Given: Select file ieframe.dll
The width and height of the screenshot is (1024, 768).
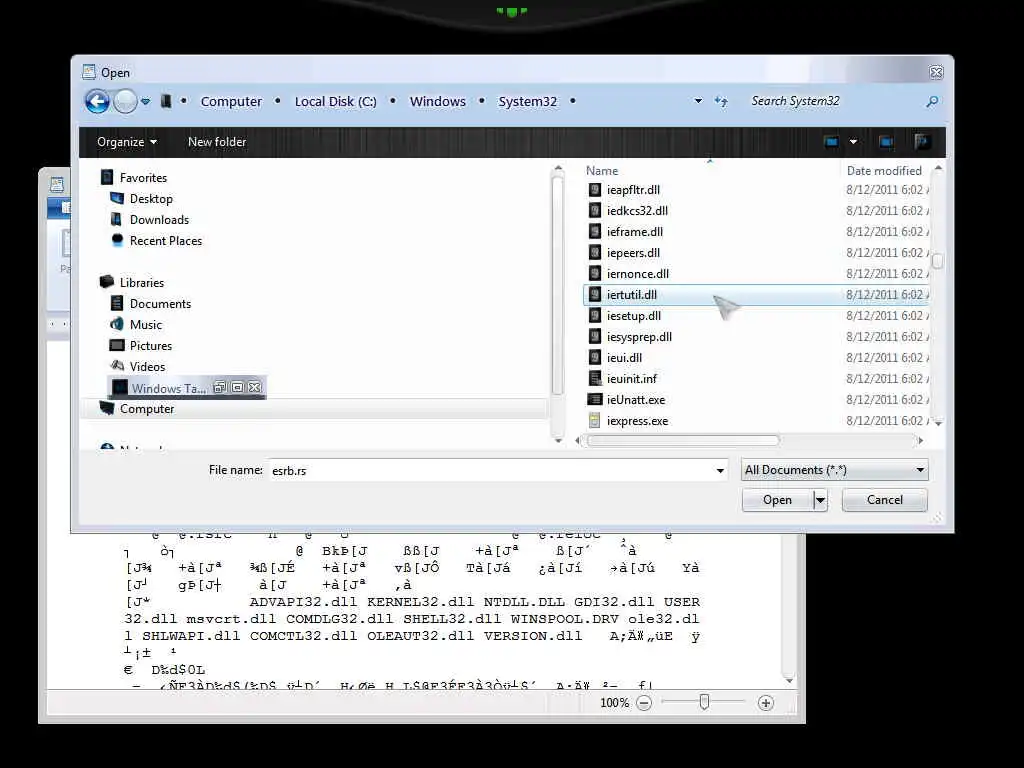Looking at the screenshot, I should click(634, 231).
